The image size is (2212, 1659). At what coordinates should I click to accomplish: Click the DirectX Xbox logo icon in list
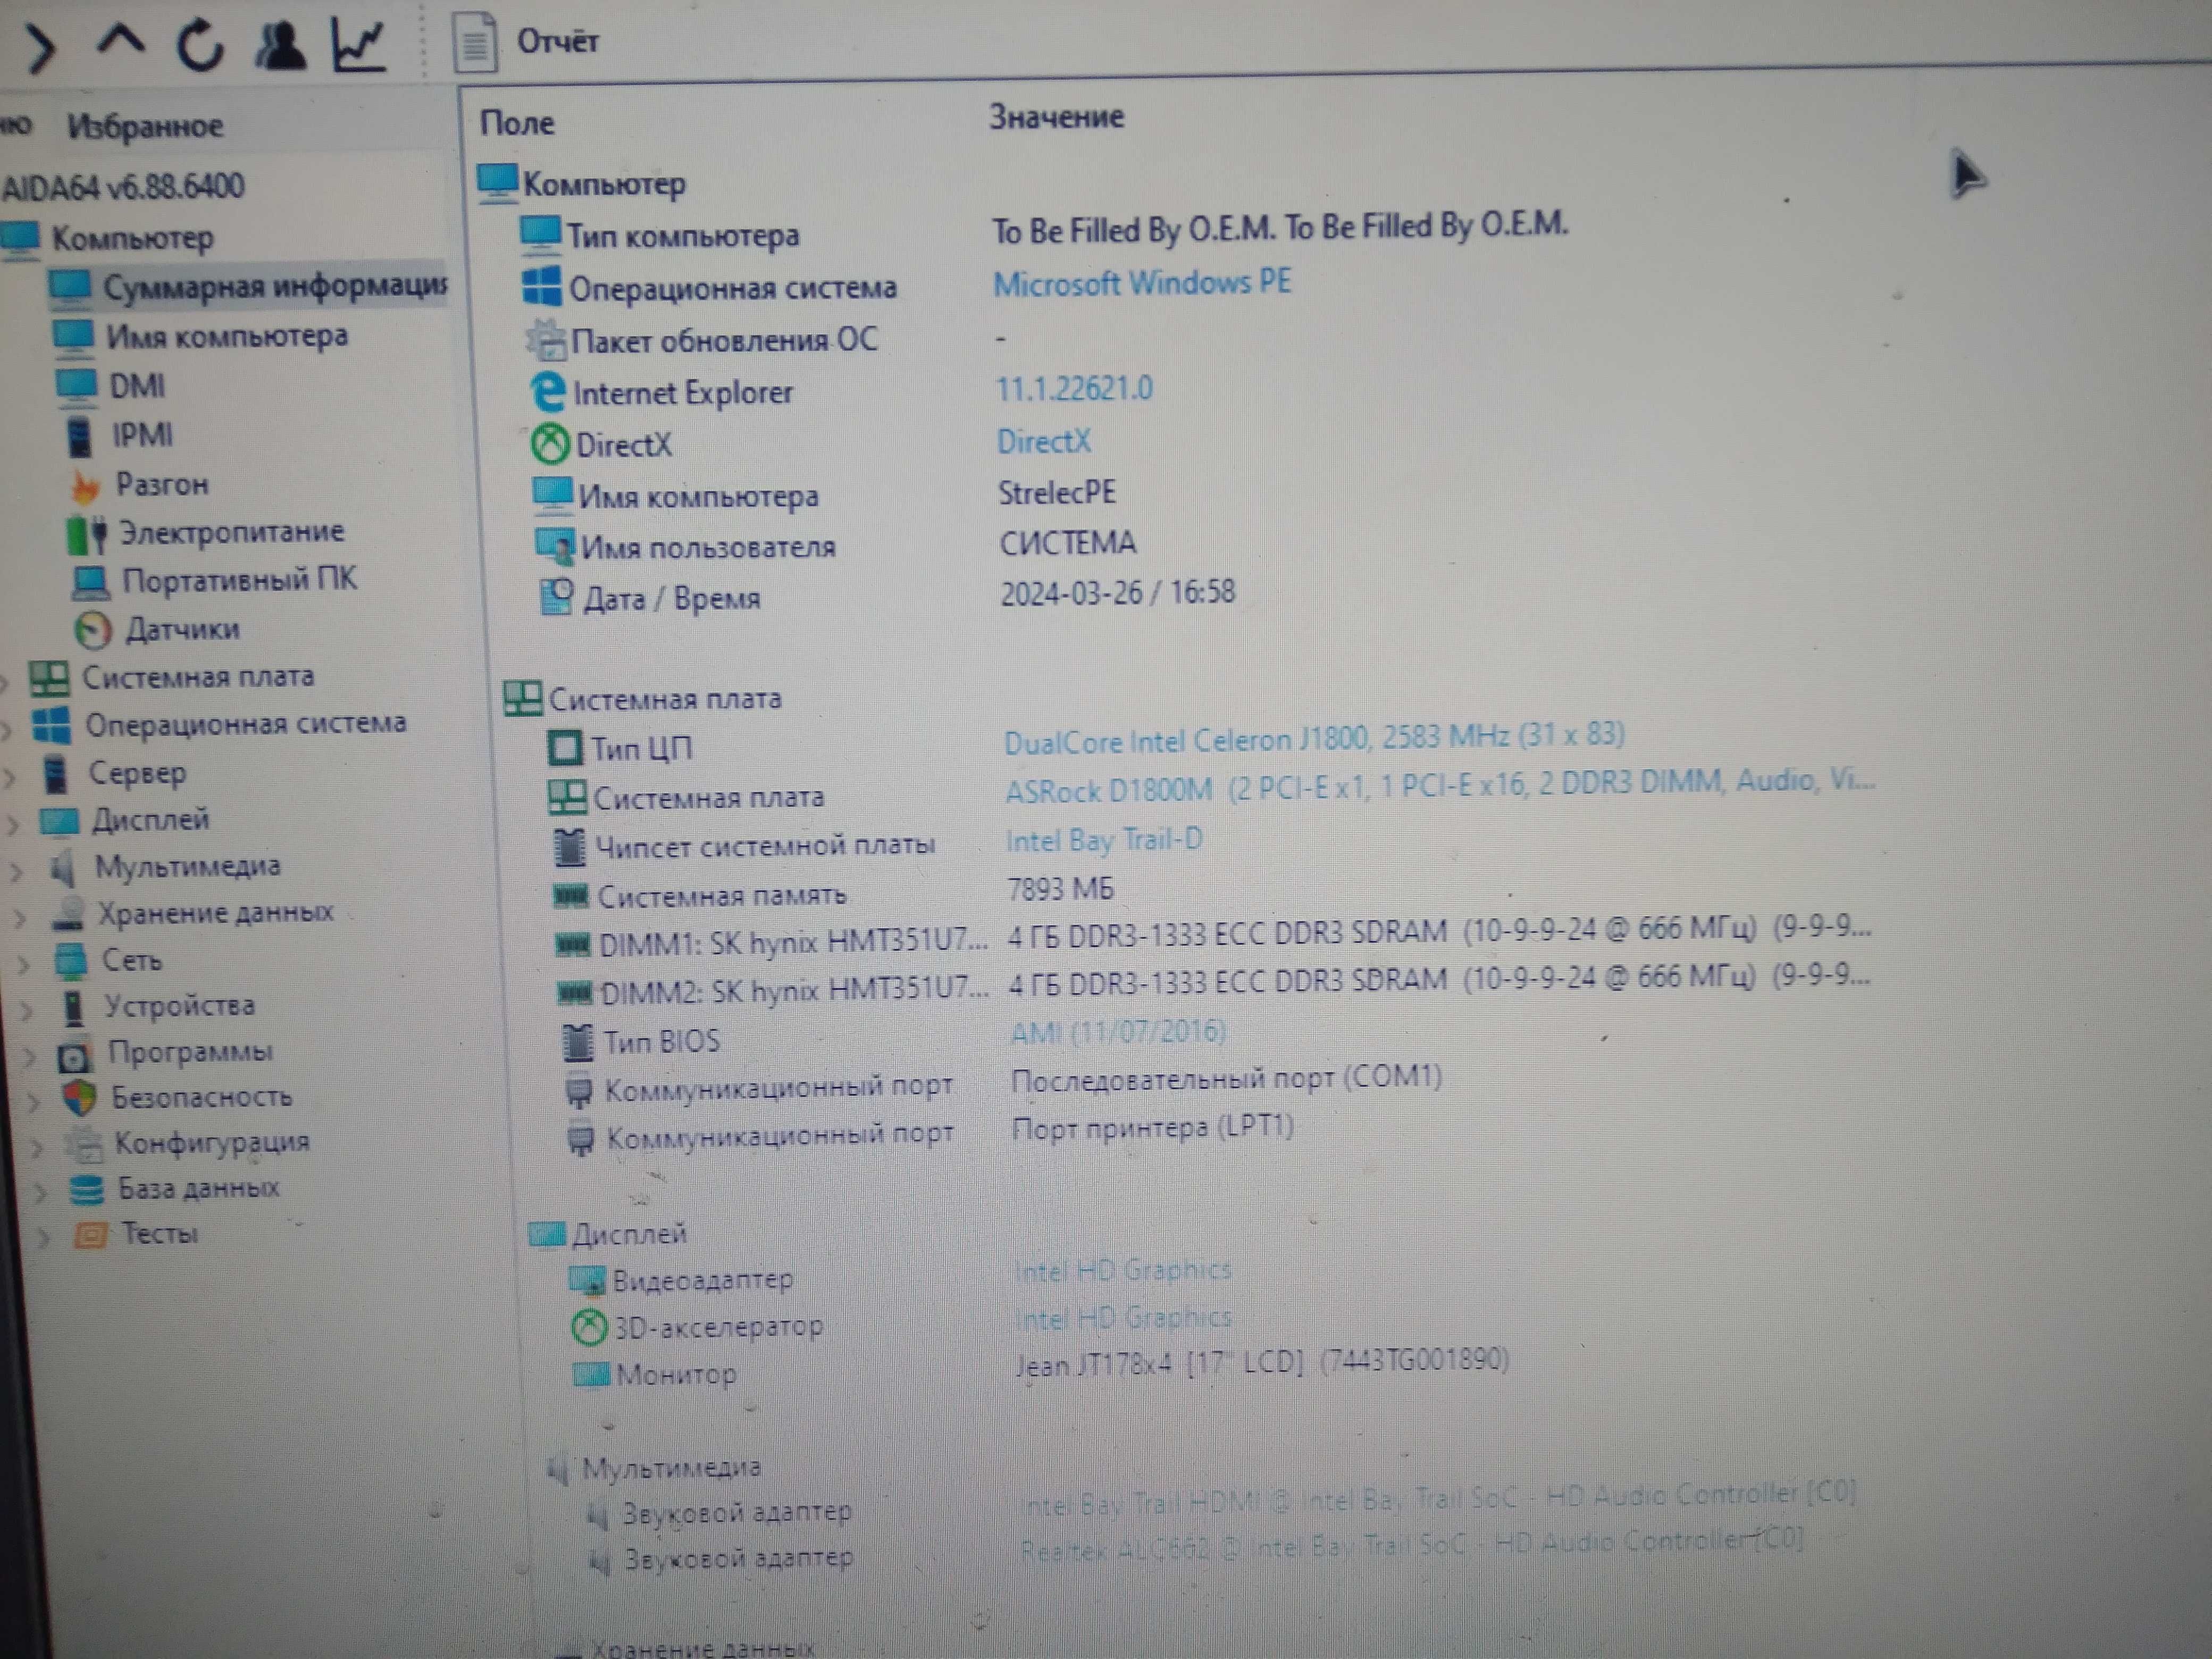pos(549,445)
